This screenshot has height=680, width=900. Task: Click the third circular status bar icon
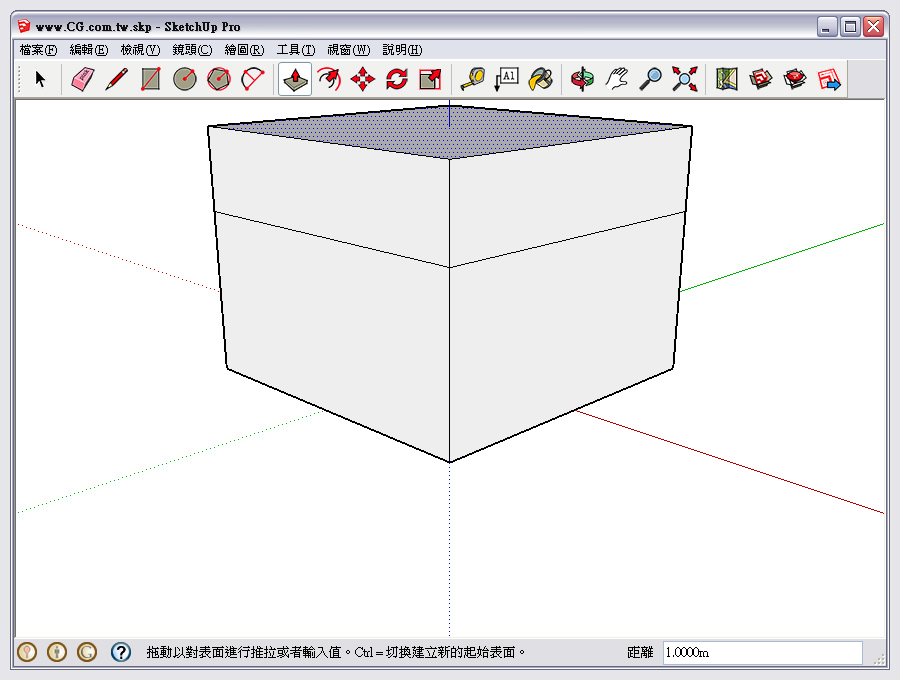87,652
